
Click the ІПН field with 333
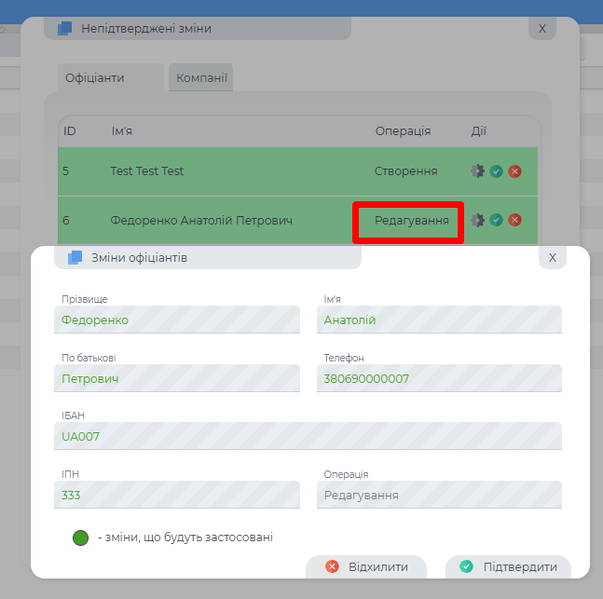[177, 495]
